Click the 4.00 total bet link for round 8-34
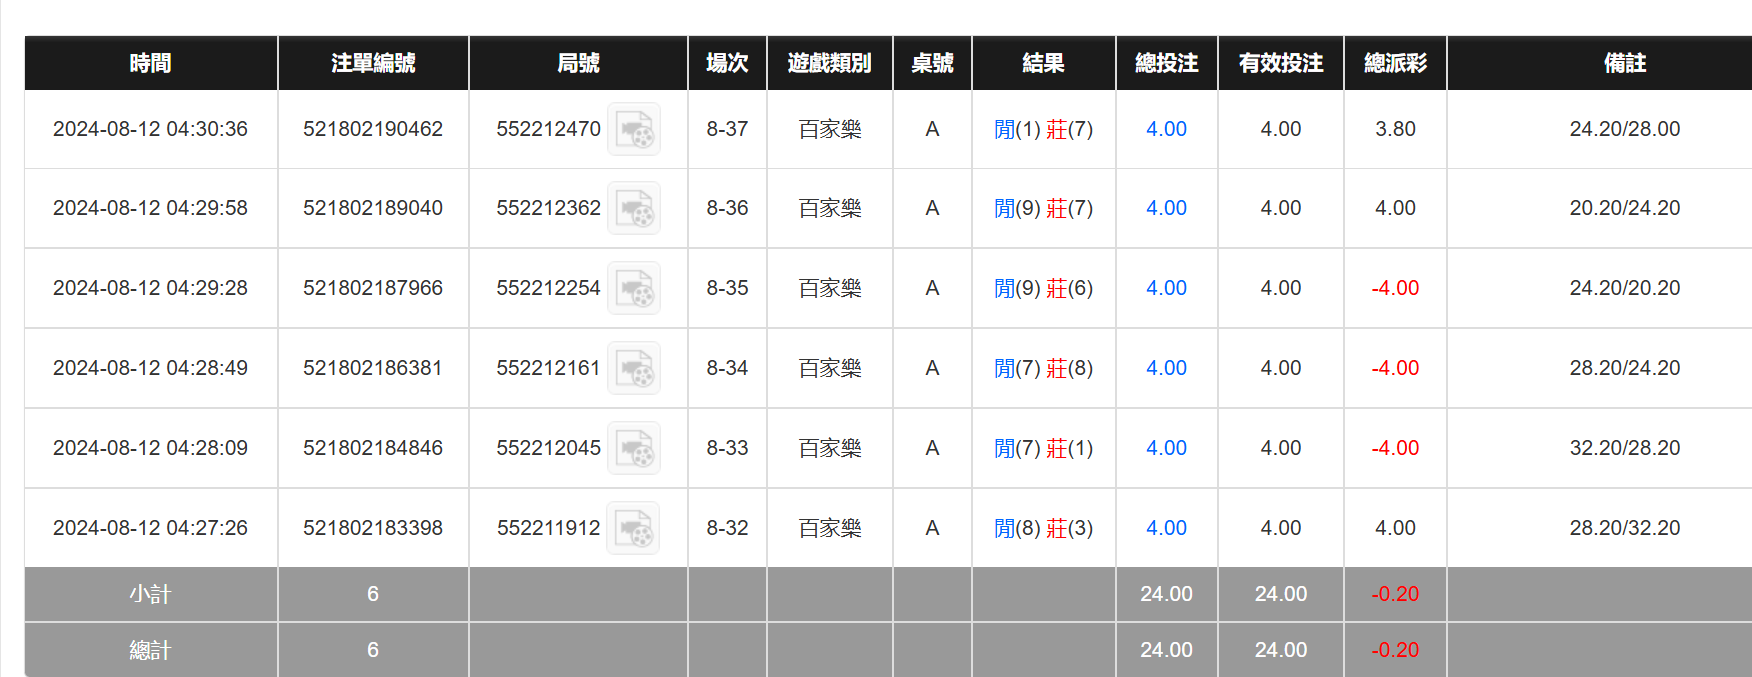Viewport: 1752px width, 677px height. tap(1166, 368)
